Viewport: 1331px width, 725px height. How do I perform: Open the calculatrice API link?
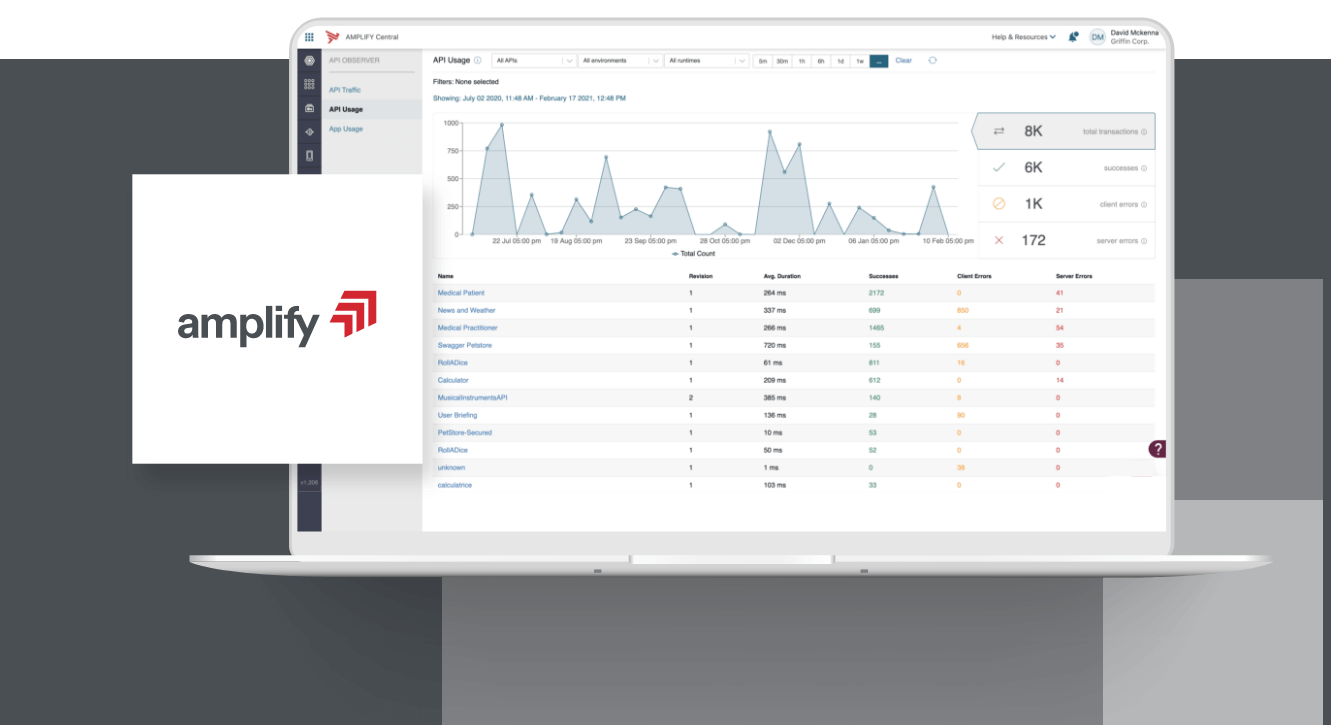455,485
